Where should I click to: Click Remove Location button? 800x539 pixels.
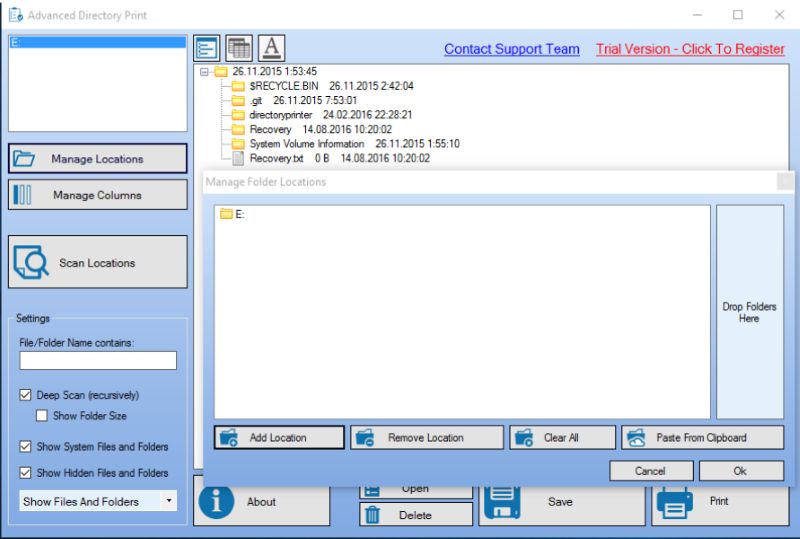pos(427,437)
